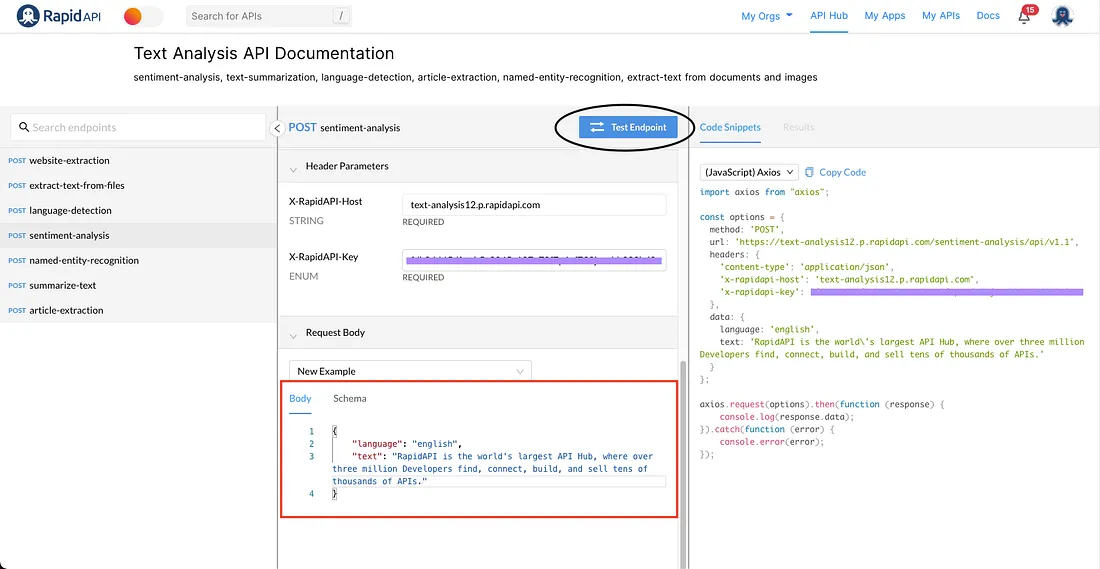Click the "language": "english" line in body
The width and height of the screenshot is (1100, 569).
[407, 443]
